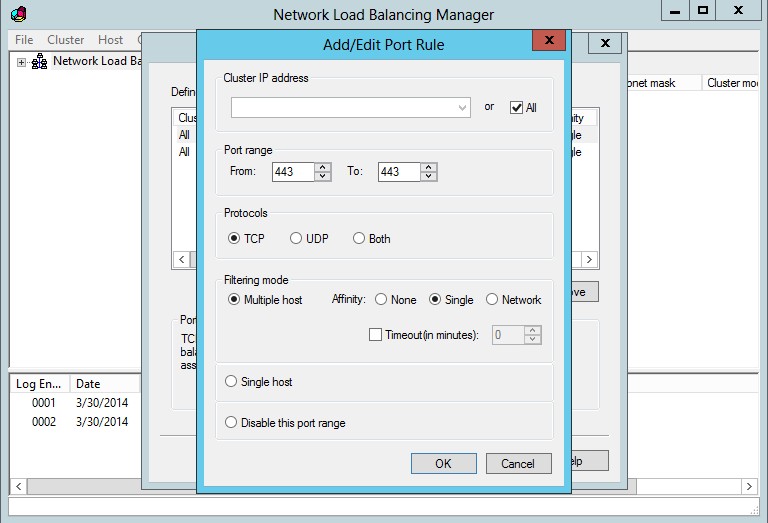Increase the From port value
This screenshot has width=768, height=523.
tap(322, 167)
